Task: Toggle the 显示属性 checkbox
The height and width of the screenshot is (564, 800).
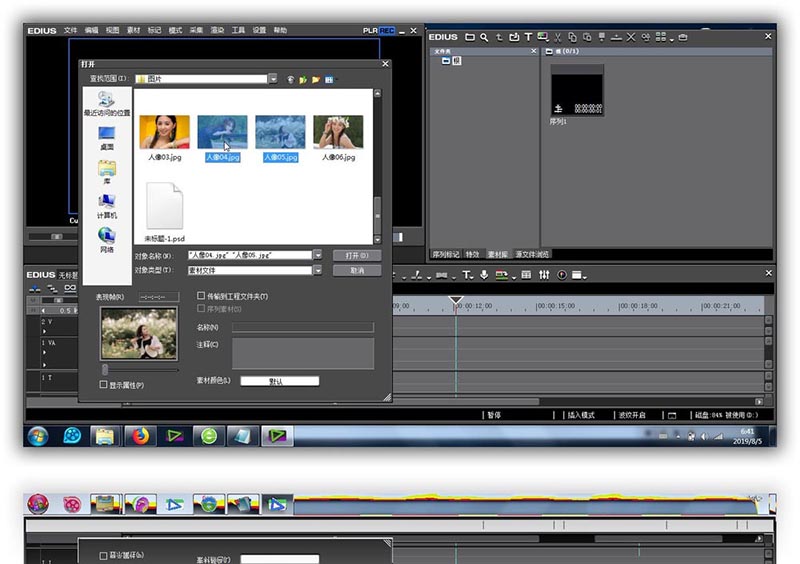Action: [x=104, y=385]
